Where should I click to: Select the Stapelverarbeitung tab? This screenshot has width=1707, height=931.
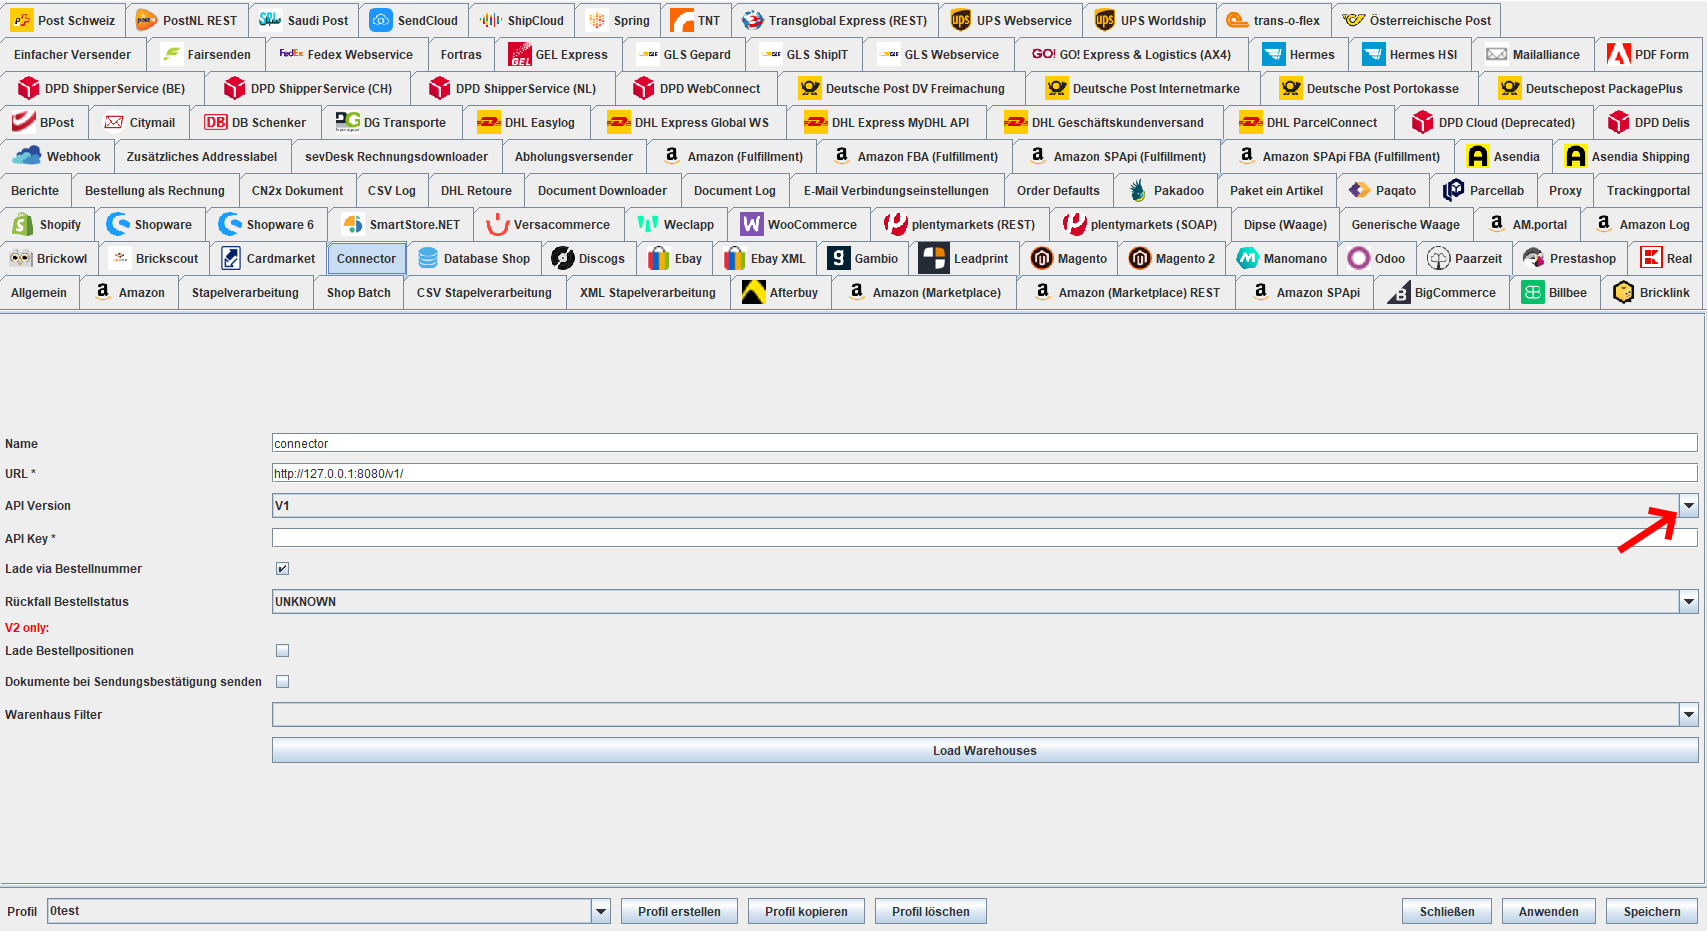245,292
